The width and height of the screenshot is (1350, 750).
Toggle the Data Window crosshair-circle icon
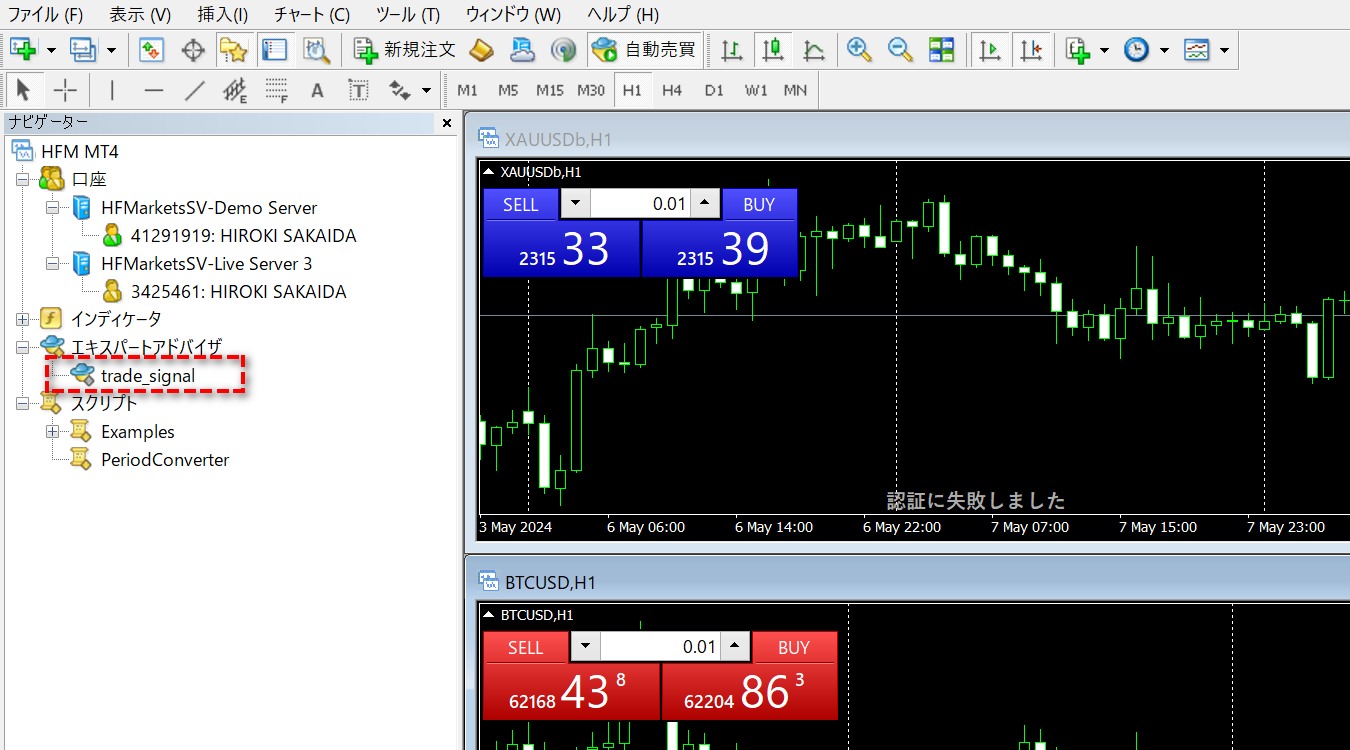click(x=192, y=48)
